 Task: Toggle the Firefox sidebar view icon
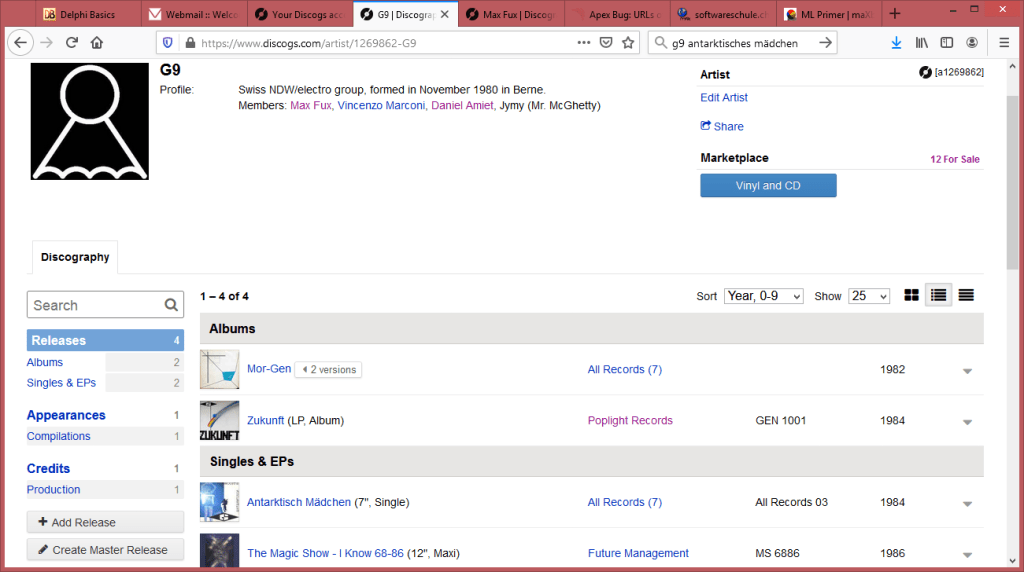pos(946,43)
